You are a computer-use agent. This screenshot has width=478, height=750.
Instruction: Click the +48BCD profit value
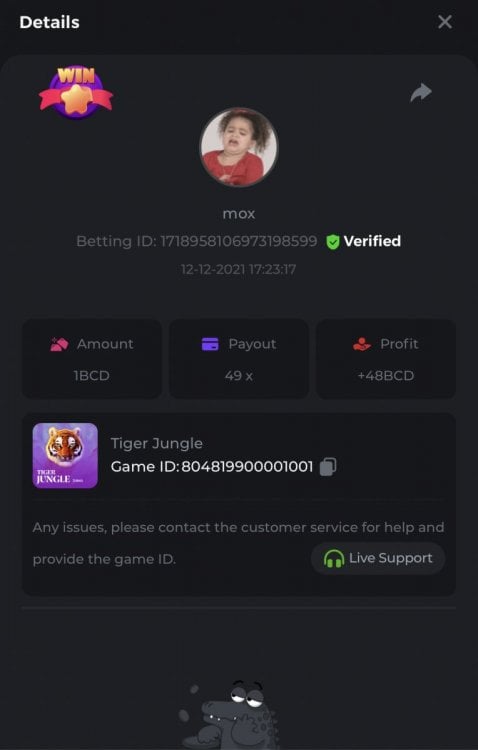(x=386, y=376)
